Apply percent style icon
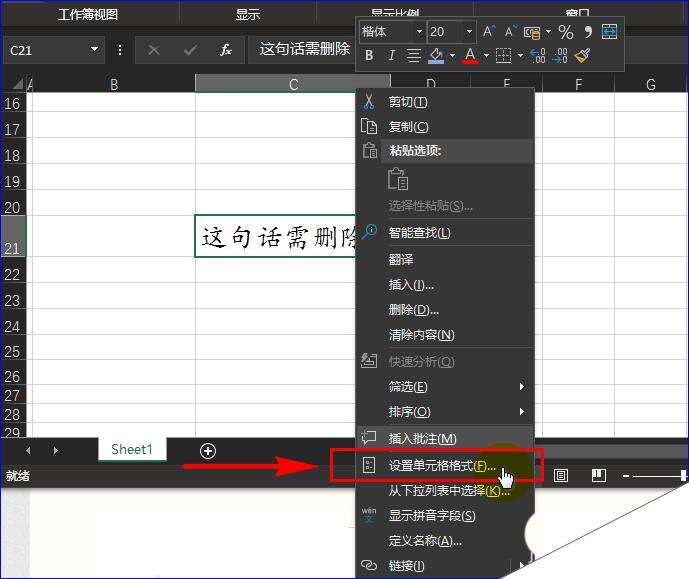The height and width of the screenshot is (579, 689). pos(566,32)
